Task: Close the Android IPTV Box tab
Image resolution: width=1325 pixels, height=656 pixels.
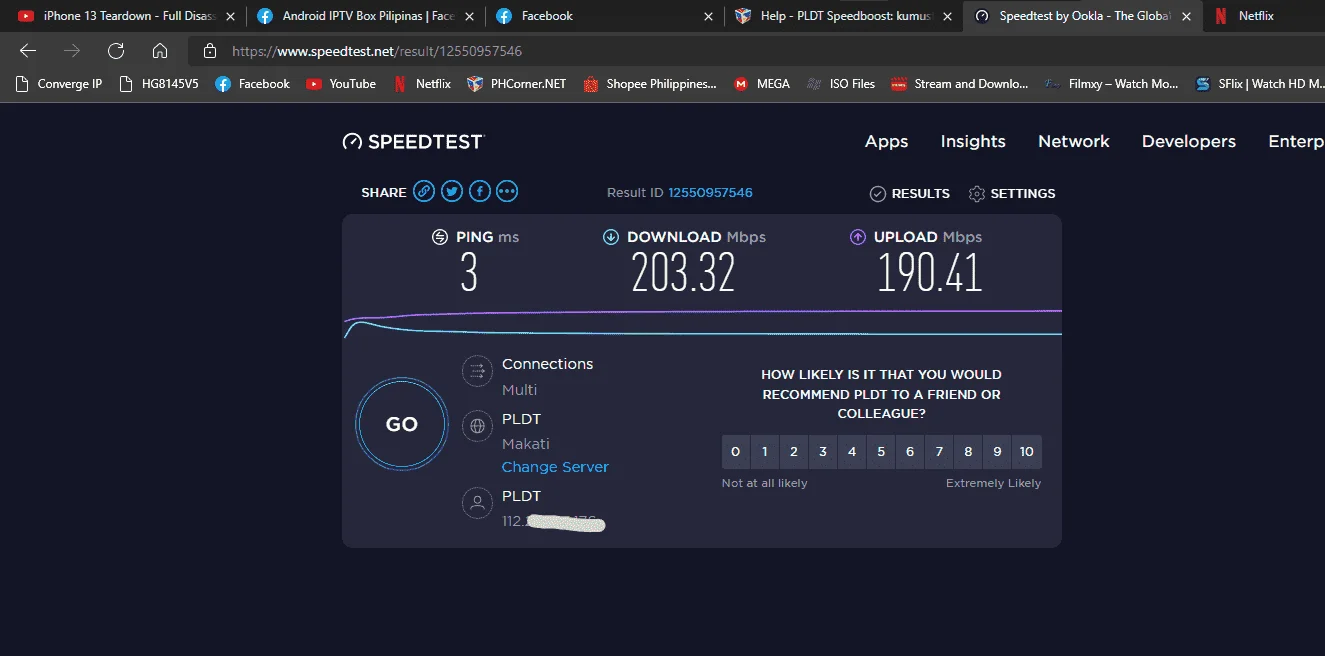Action: tap(469, 16)
